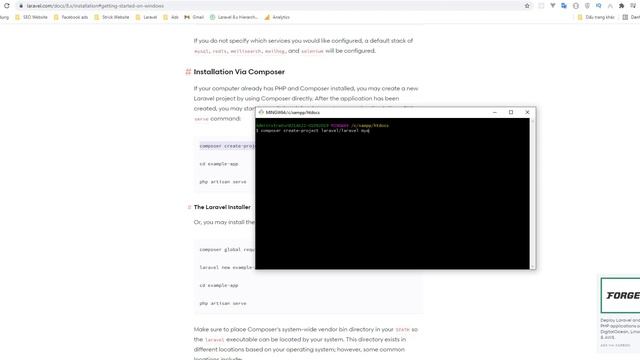The height and width of the screenshot is (360, 640).
Task: Open the Forge advertisement banner
Action: (620, 296)
